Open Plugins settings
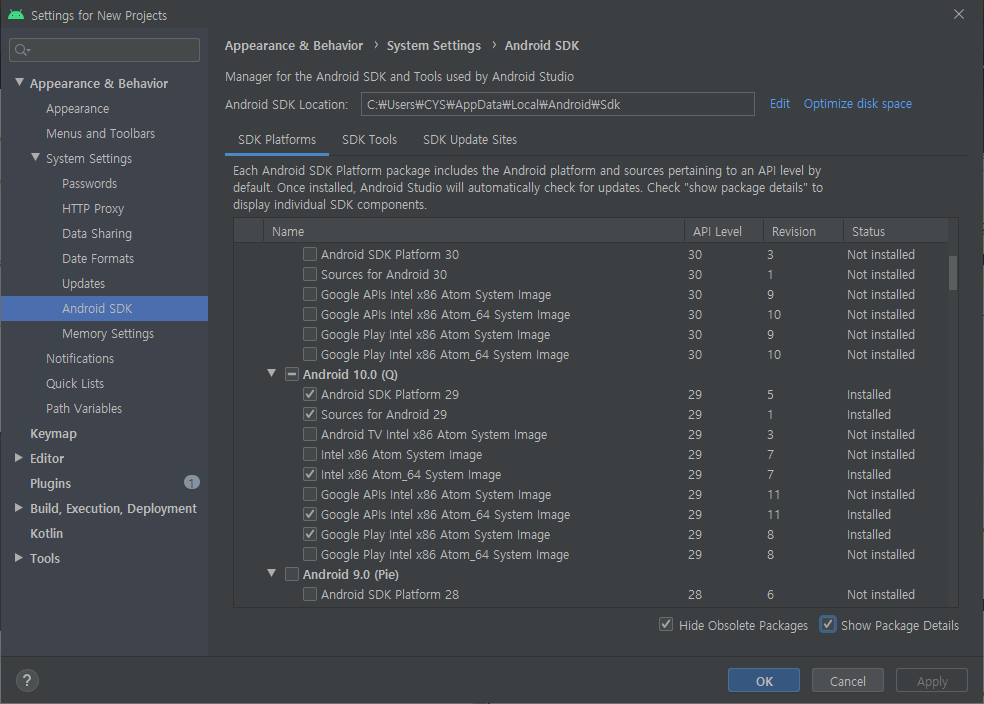Screen dimensions: 984x704 (50, 484)
